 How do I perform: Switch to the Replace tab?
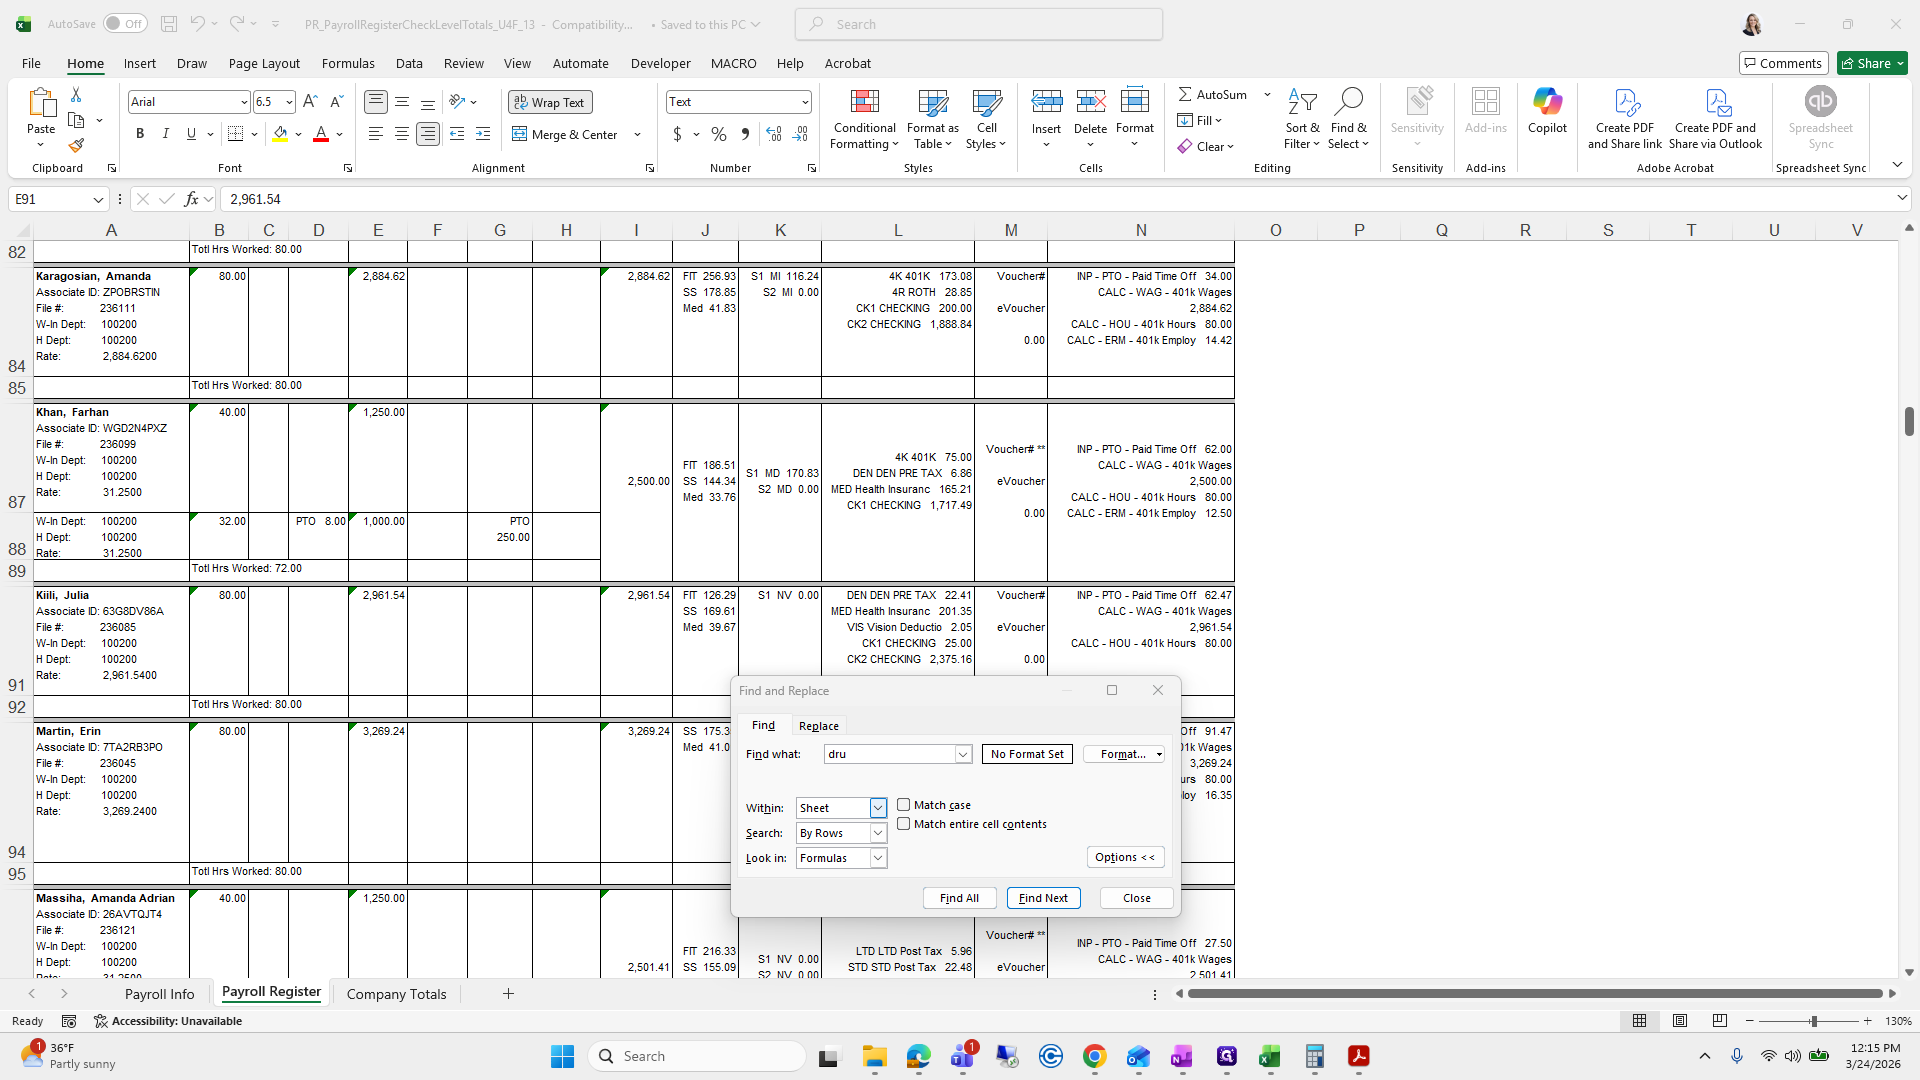(x=818, y=726)
